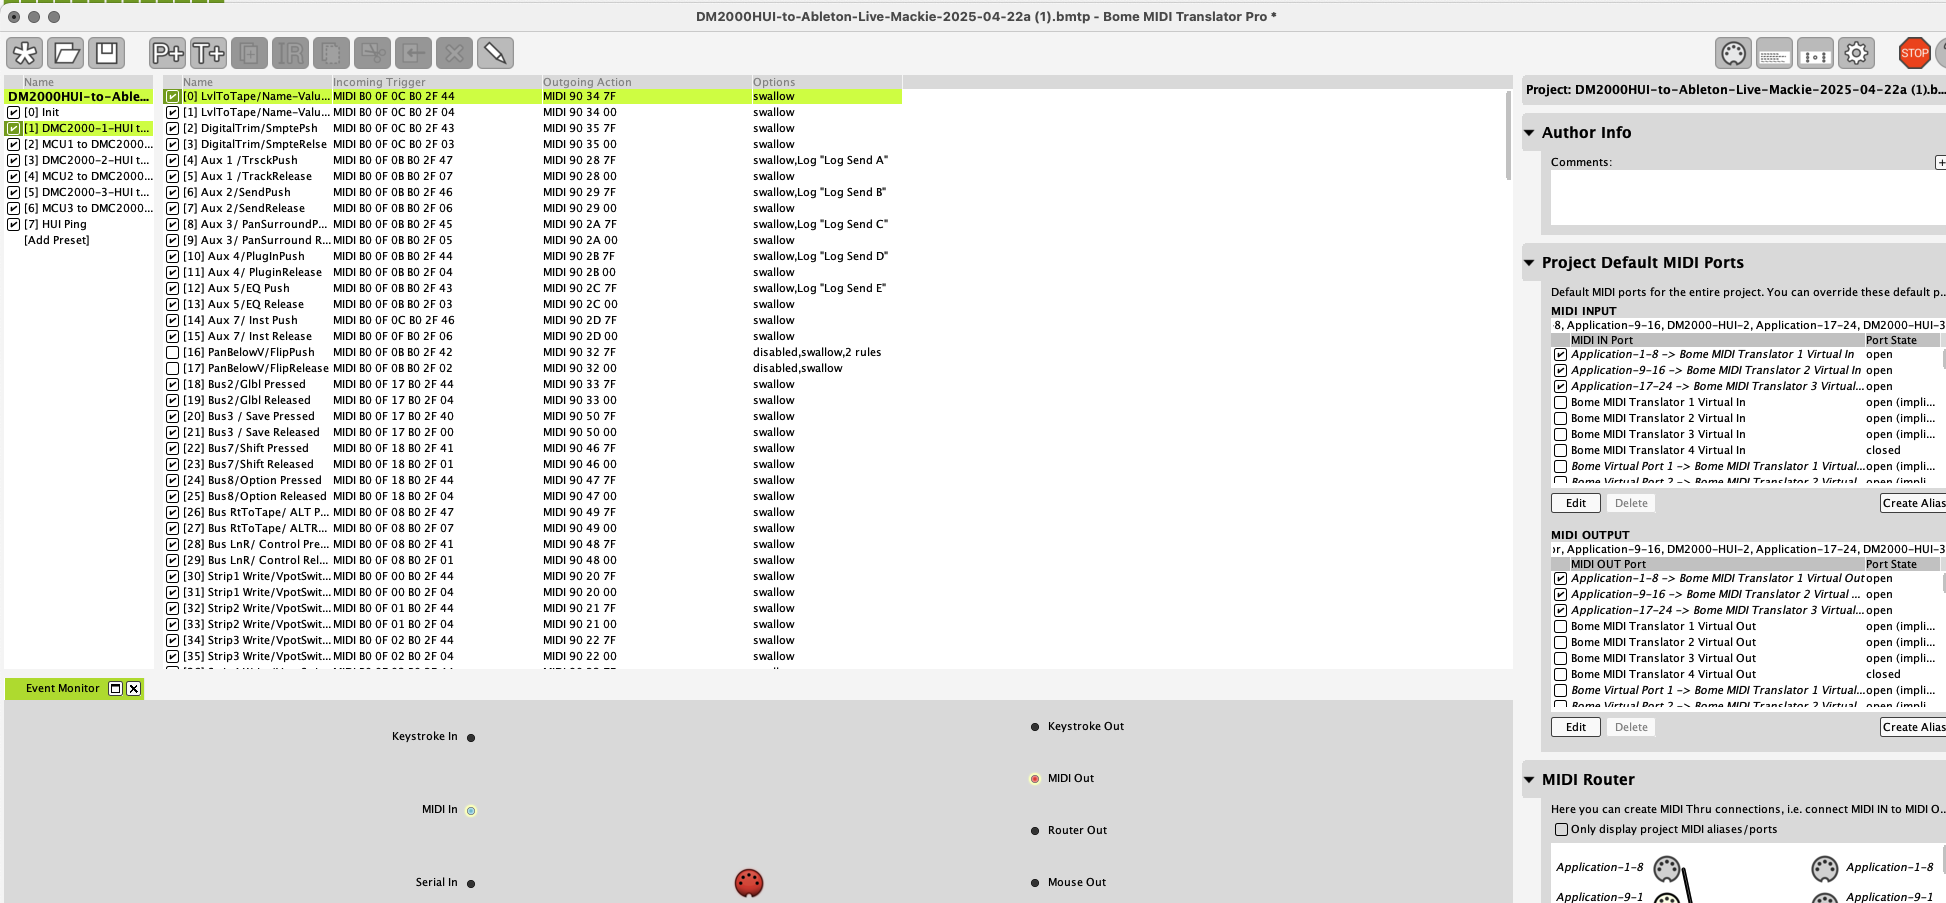The height and width of the screenshot is (903, 1946).
Task: Detach Event Monitor with the window icon
Action: (115, 689)
